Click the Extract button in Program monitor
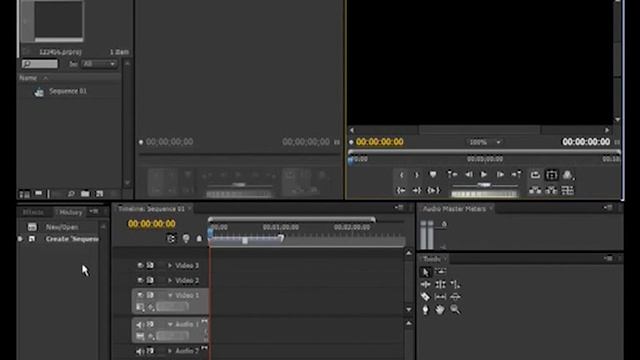 point(551,191)
